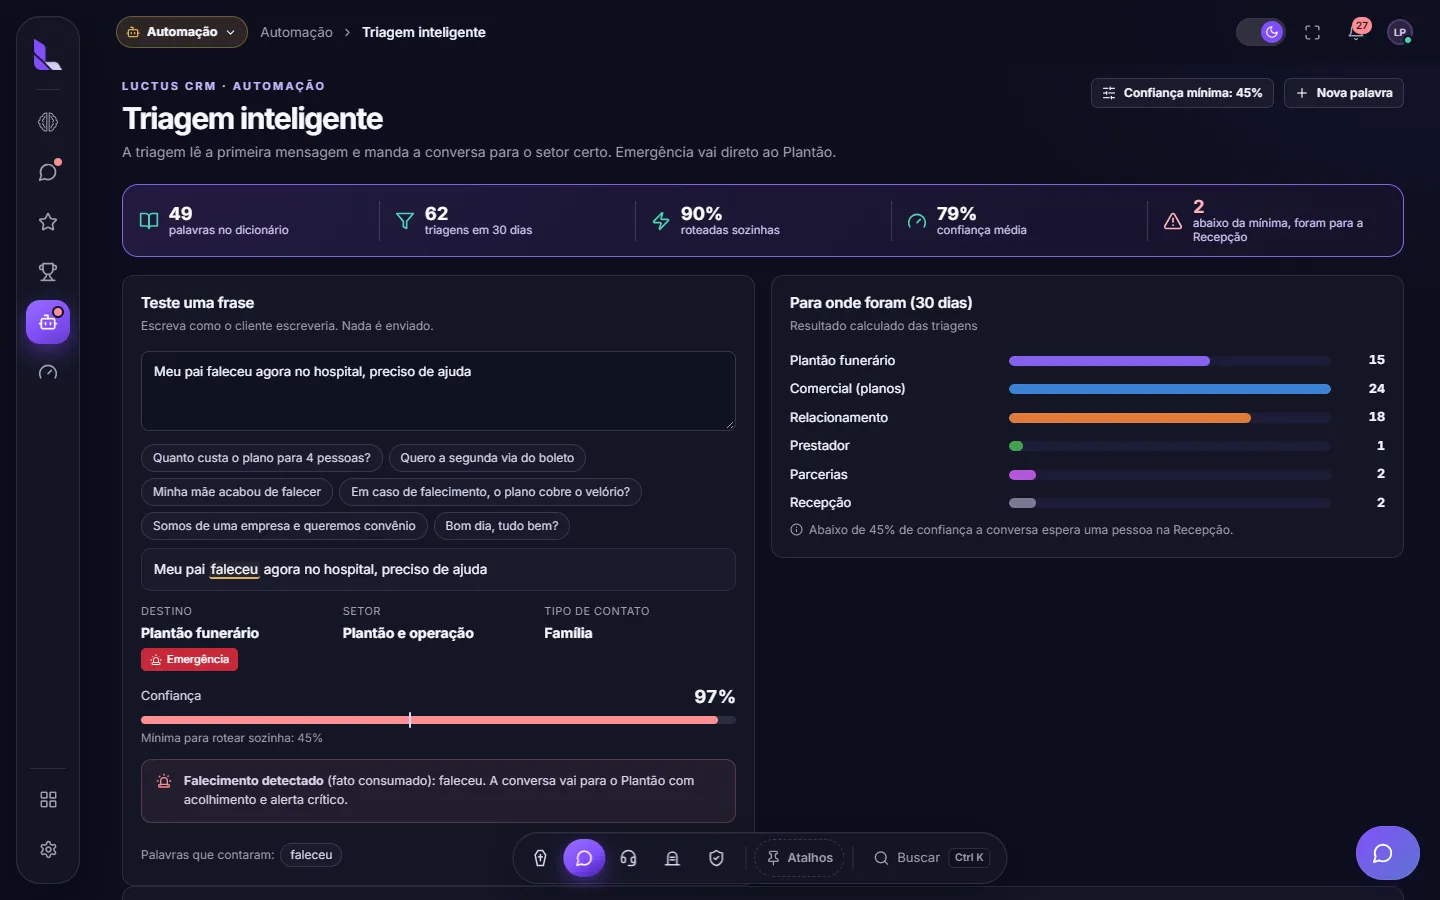Click the purple chat icon in the bottom dock

584,858
